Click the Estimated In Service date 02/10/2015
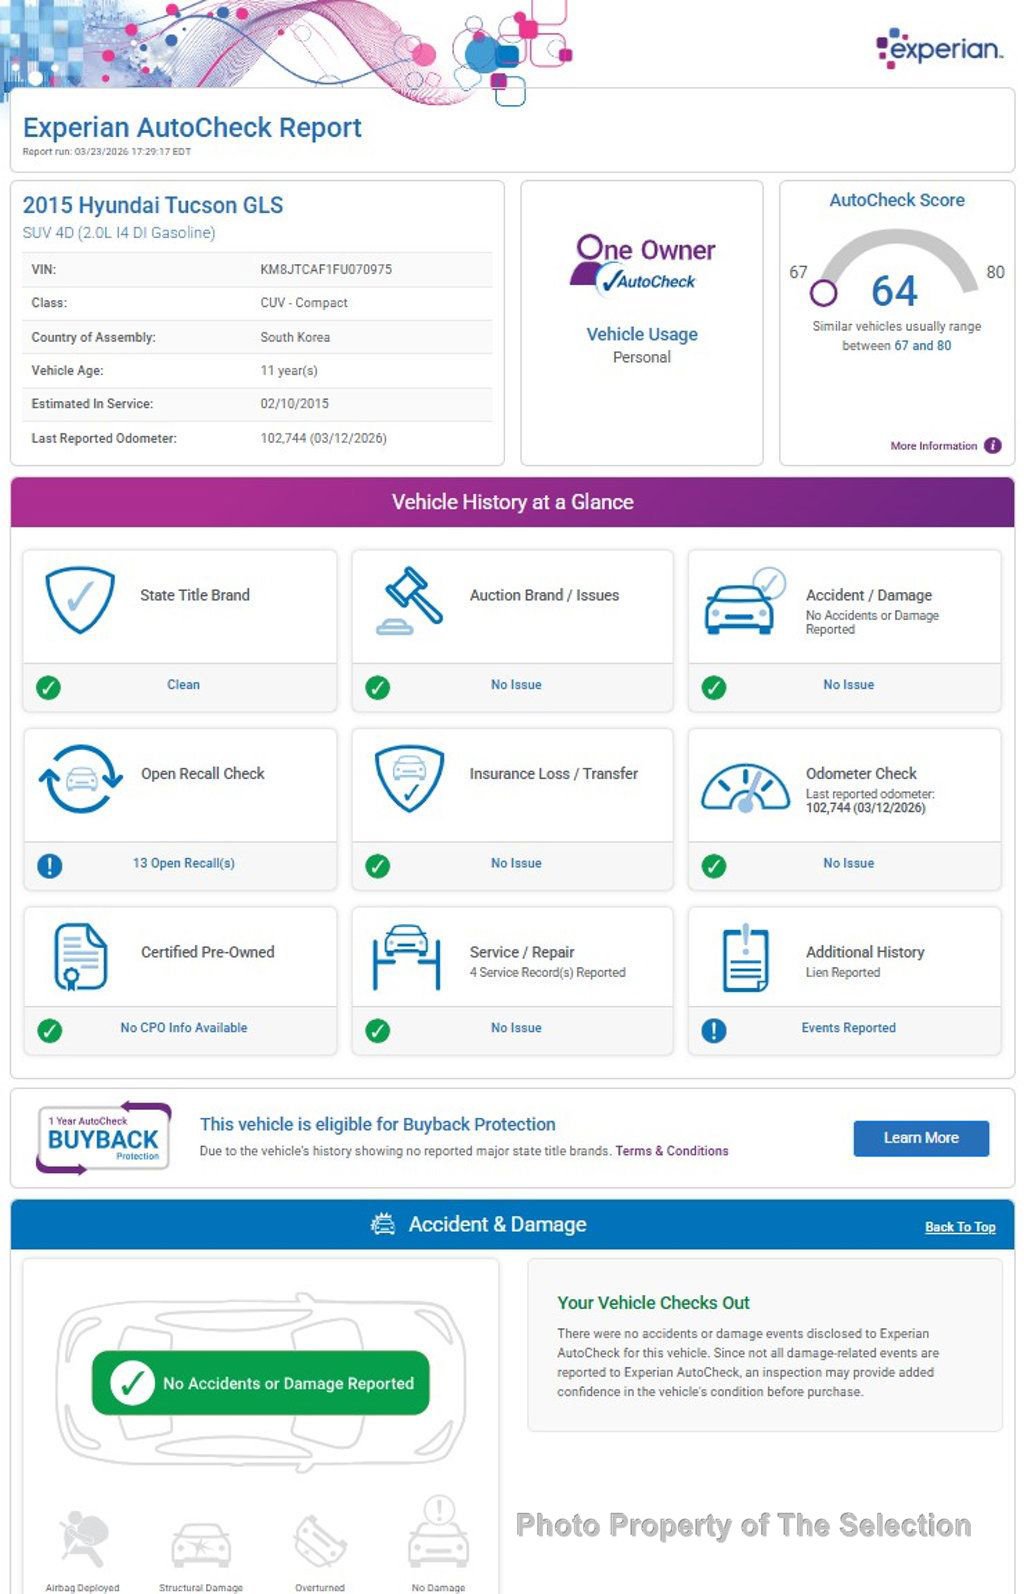Screen dimensions: 1024x1594 (294, 404)
